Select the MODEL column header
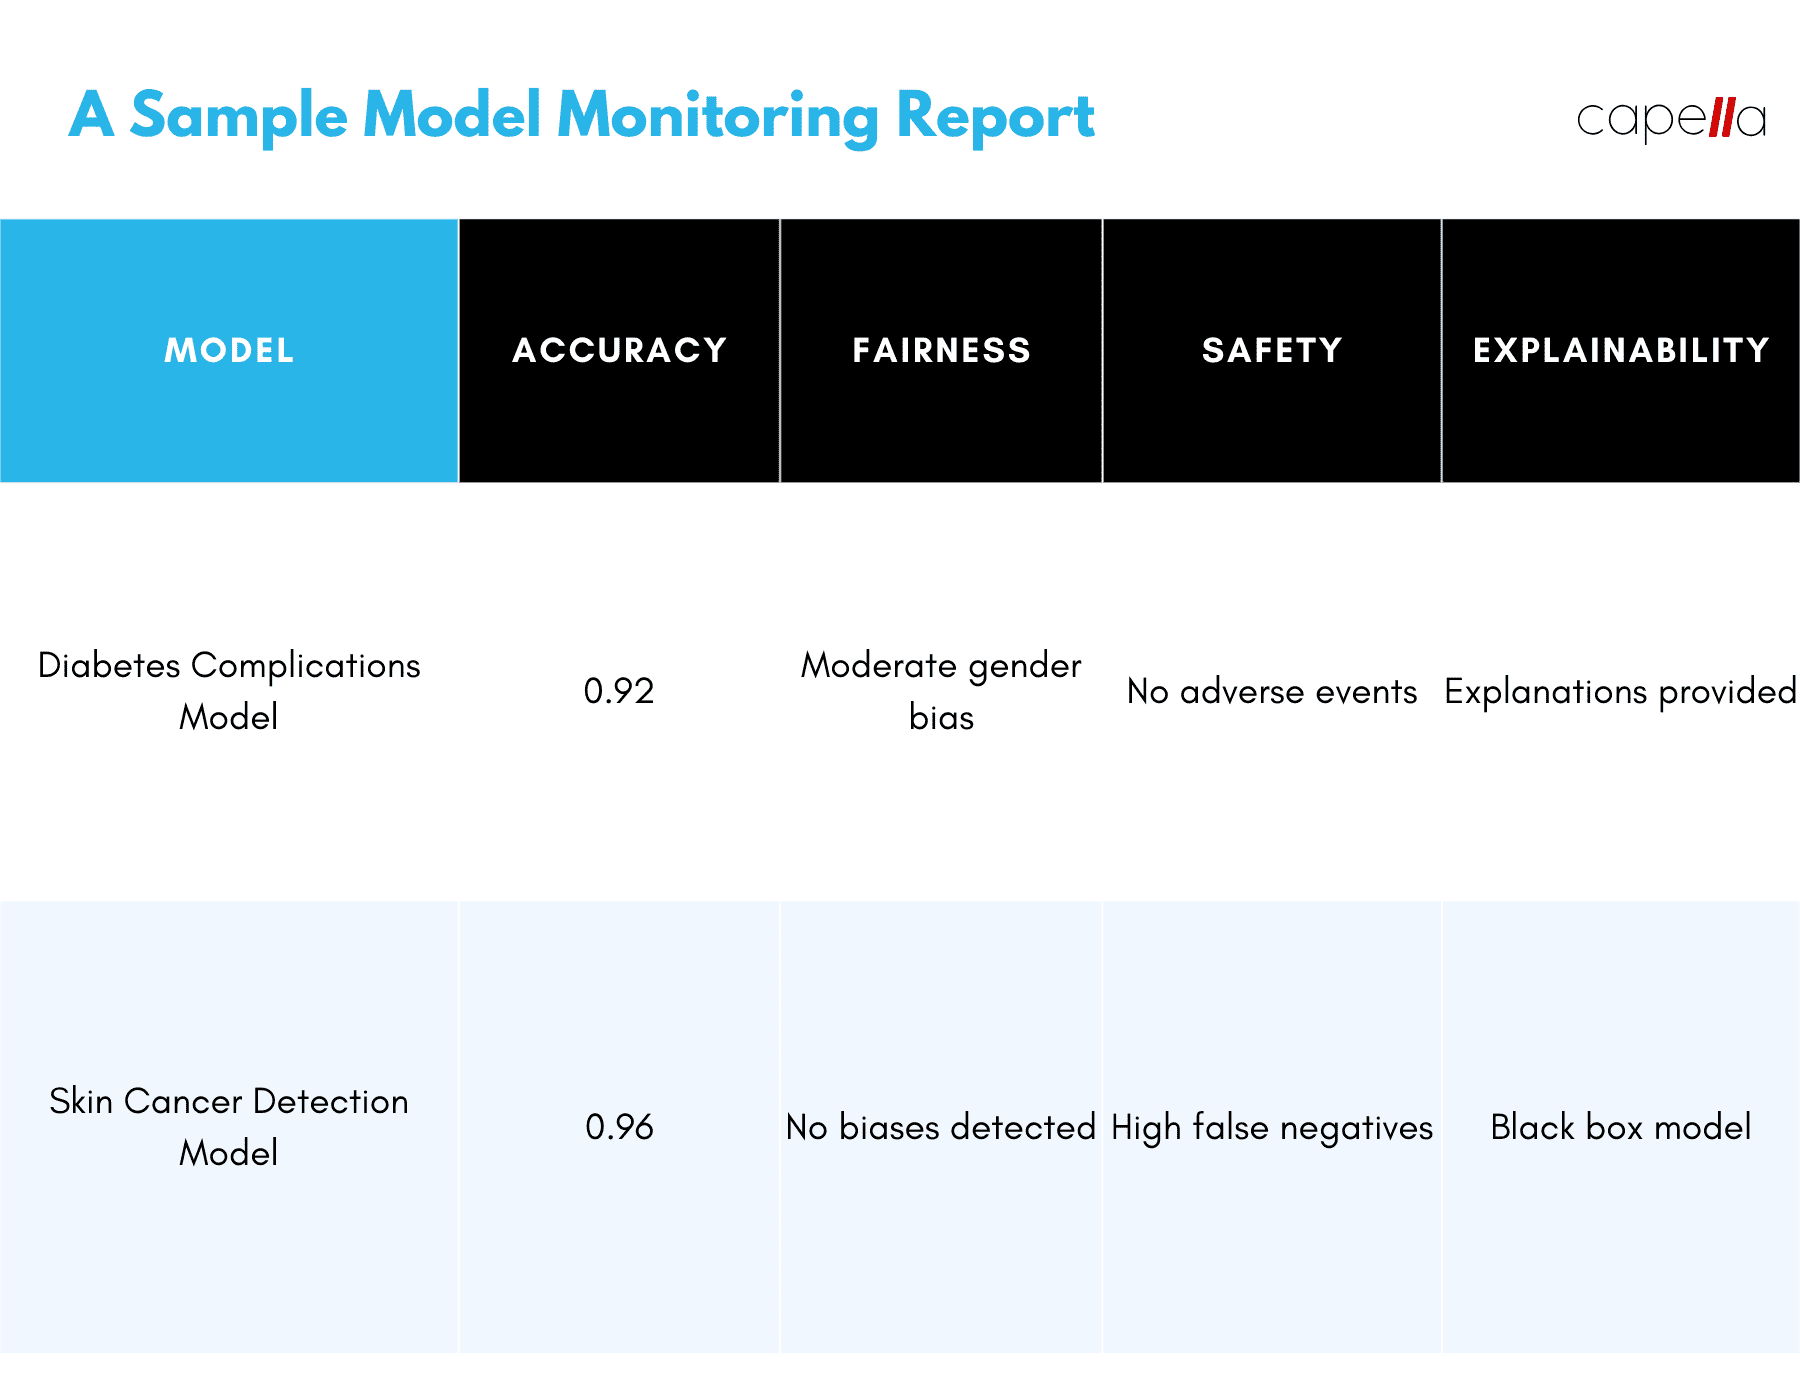 point(229,350)
